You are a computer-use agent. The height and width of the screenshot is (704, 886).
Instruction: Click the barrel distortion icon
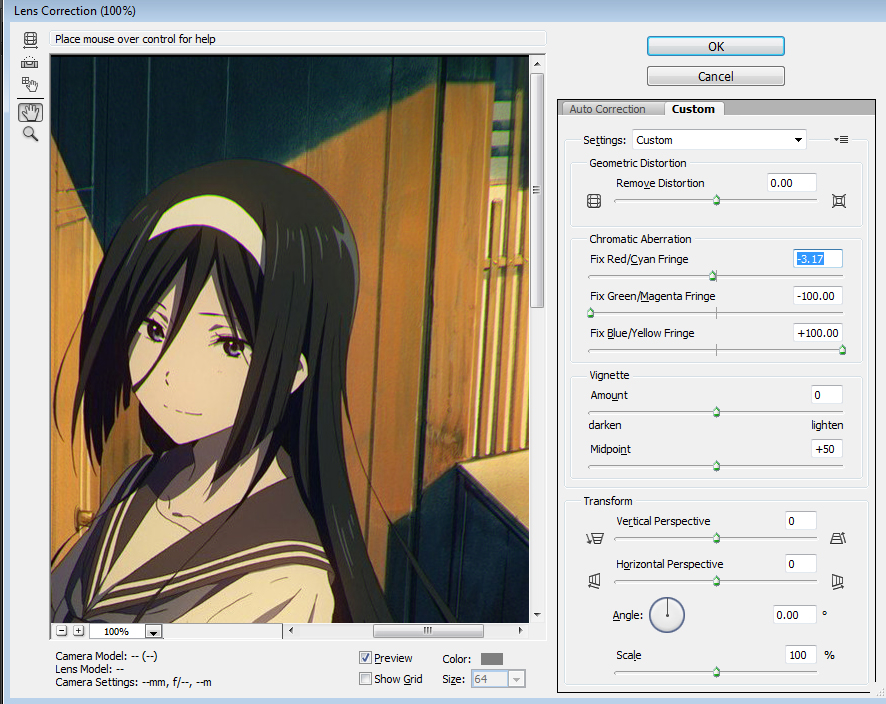[594, 201]
